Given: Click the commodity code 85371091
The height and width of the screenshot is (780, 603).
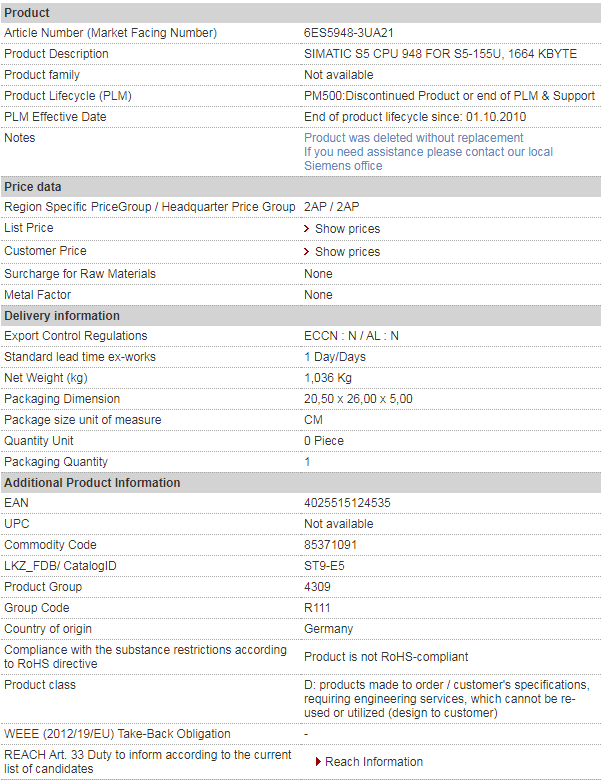Looking at the screenshot, I should tap(330, 545).
